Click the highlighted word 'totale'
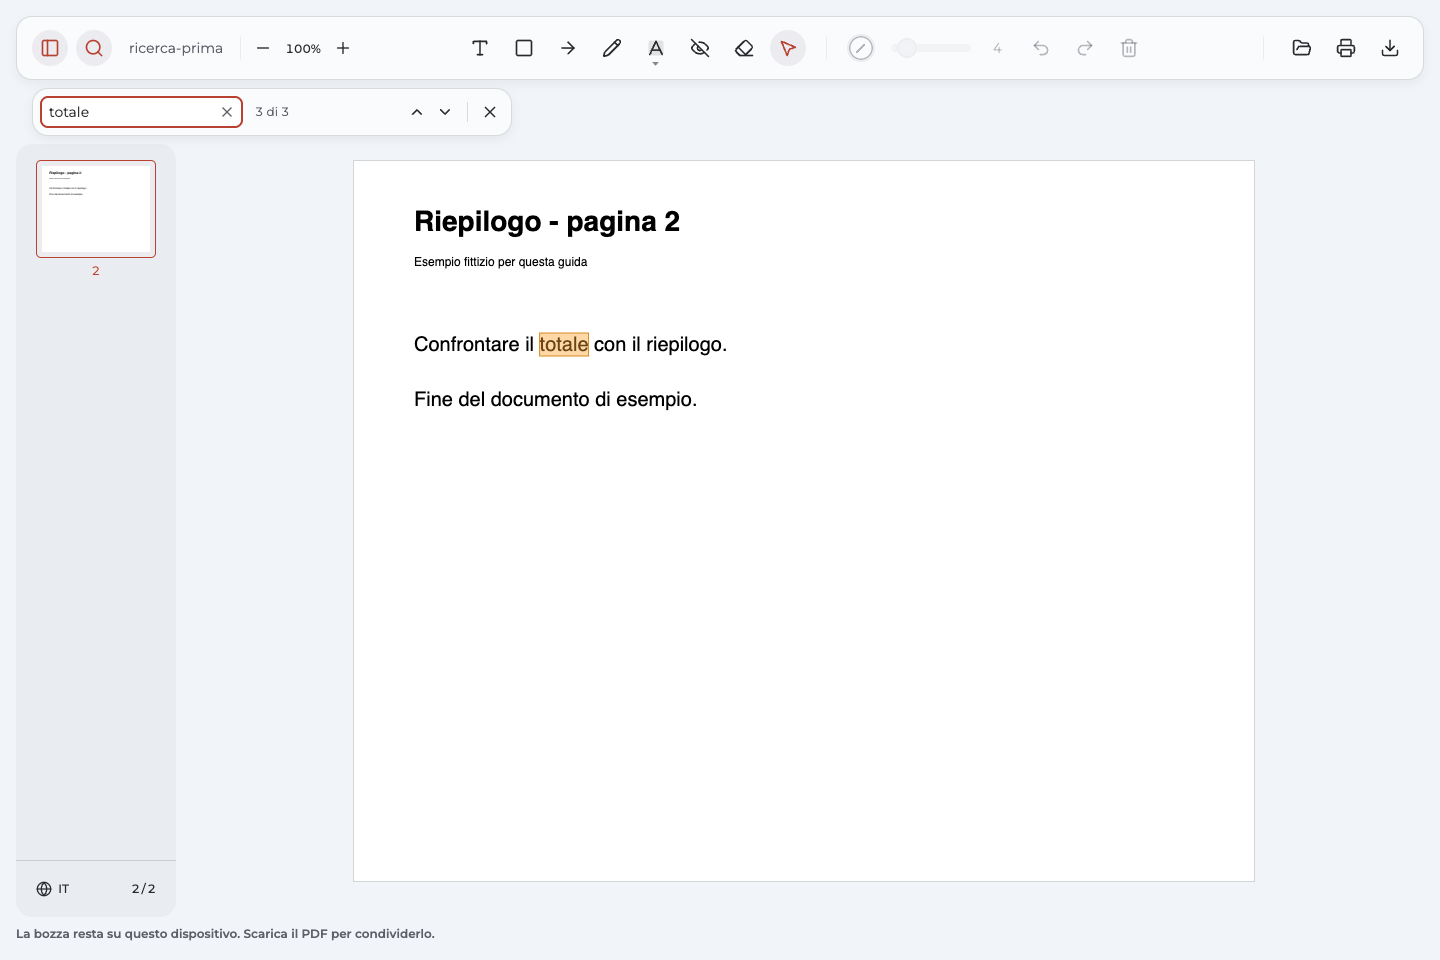The width and height of the screenshot is (1440, 960). 564,344
